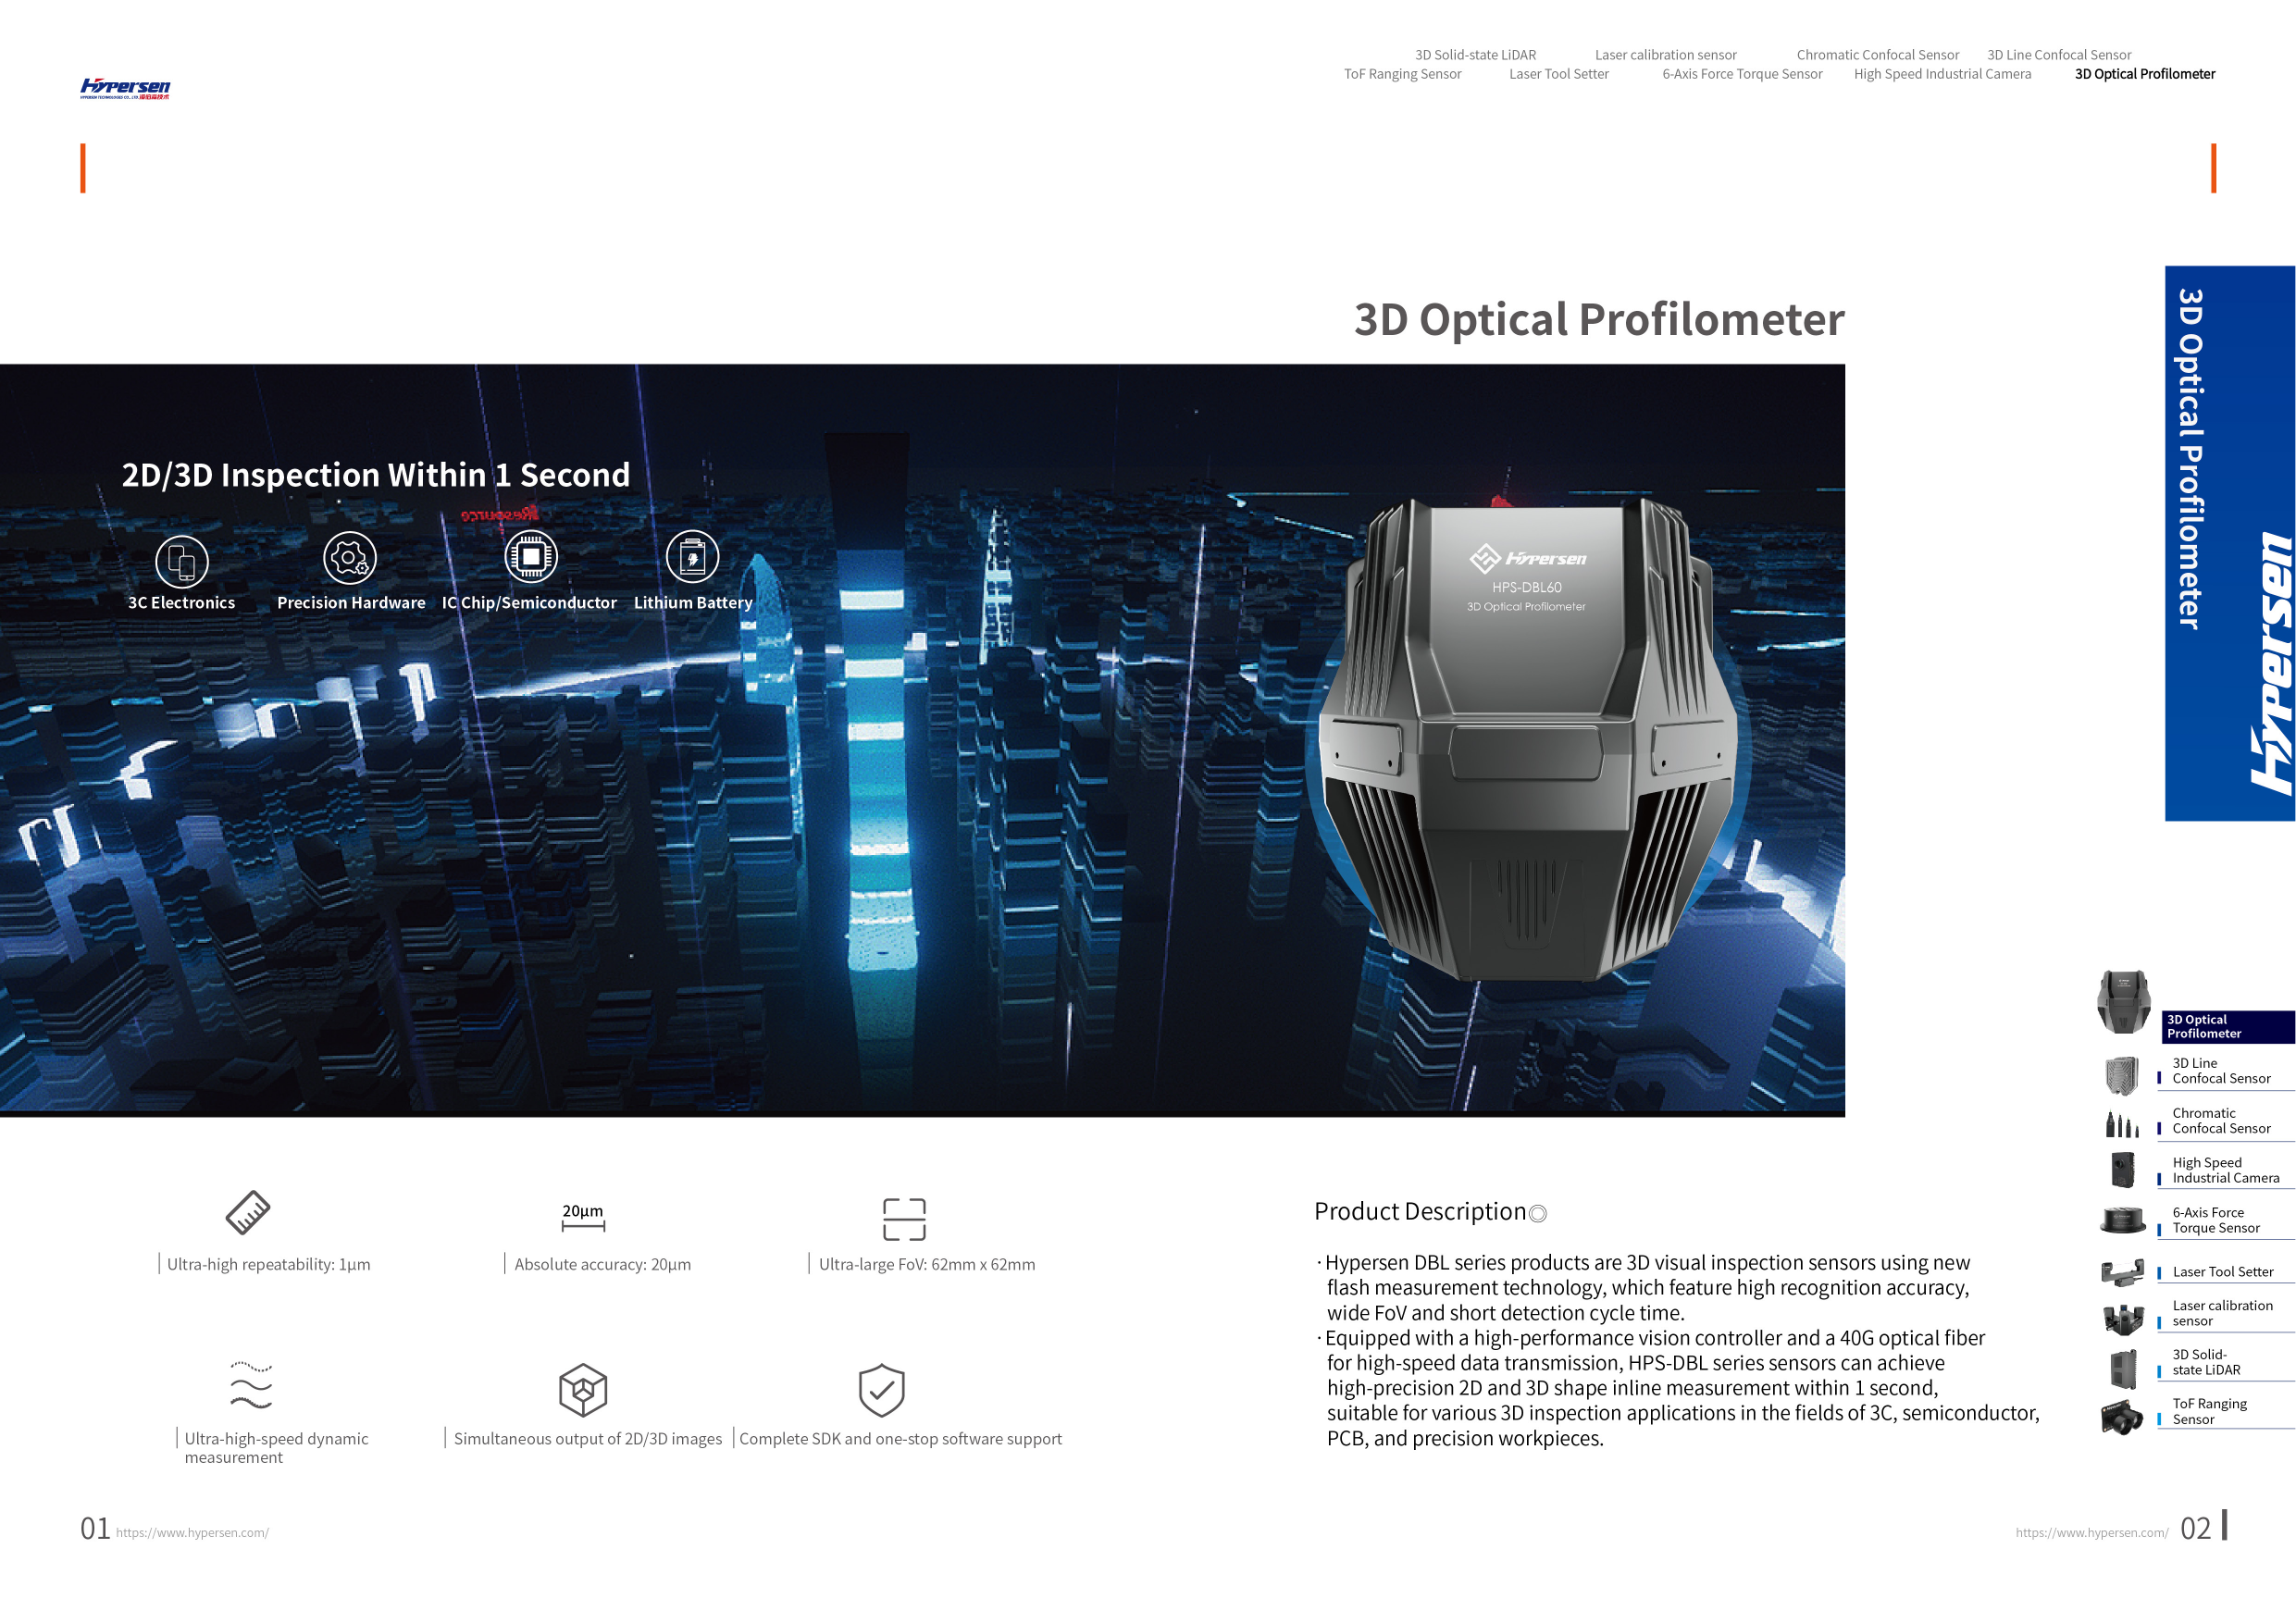Click the cube icon for 2D/3D images
This screenshot has width=2296, height=1623.
583,1390
